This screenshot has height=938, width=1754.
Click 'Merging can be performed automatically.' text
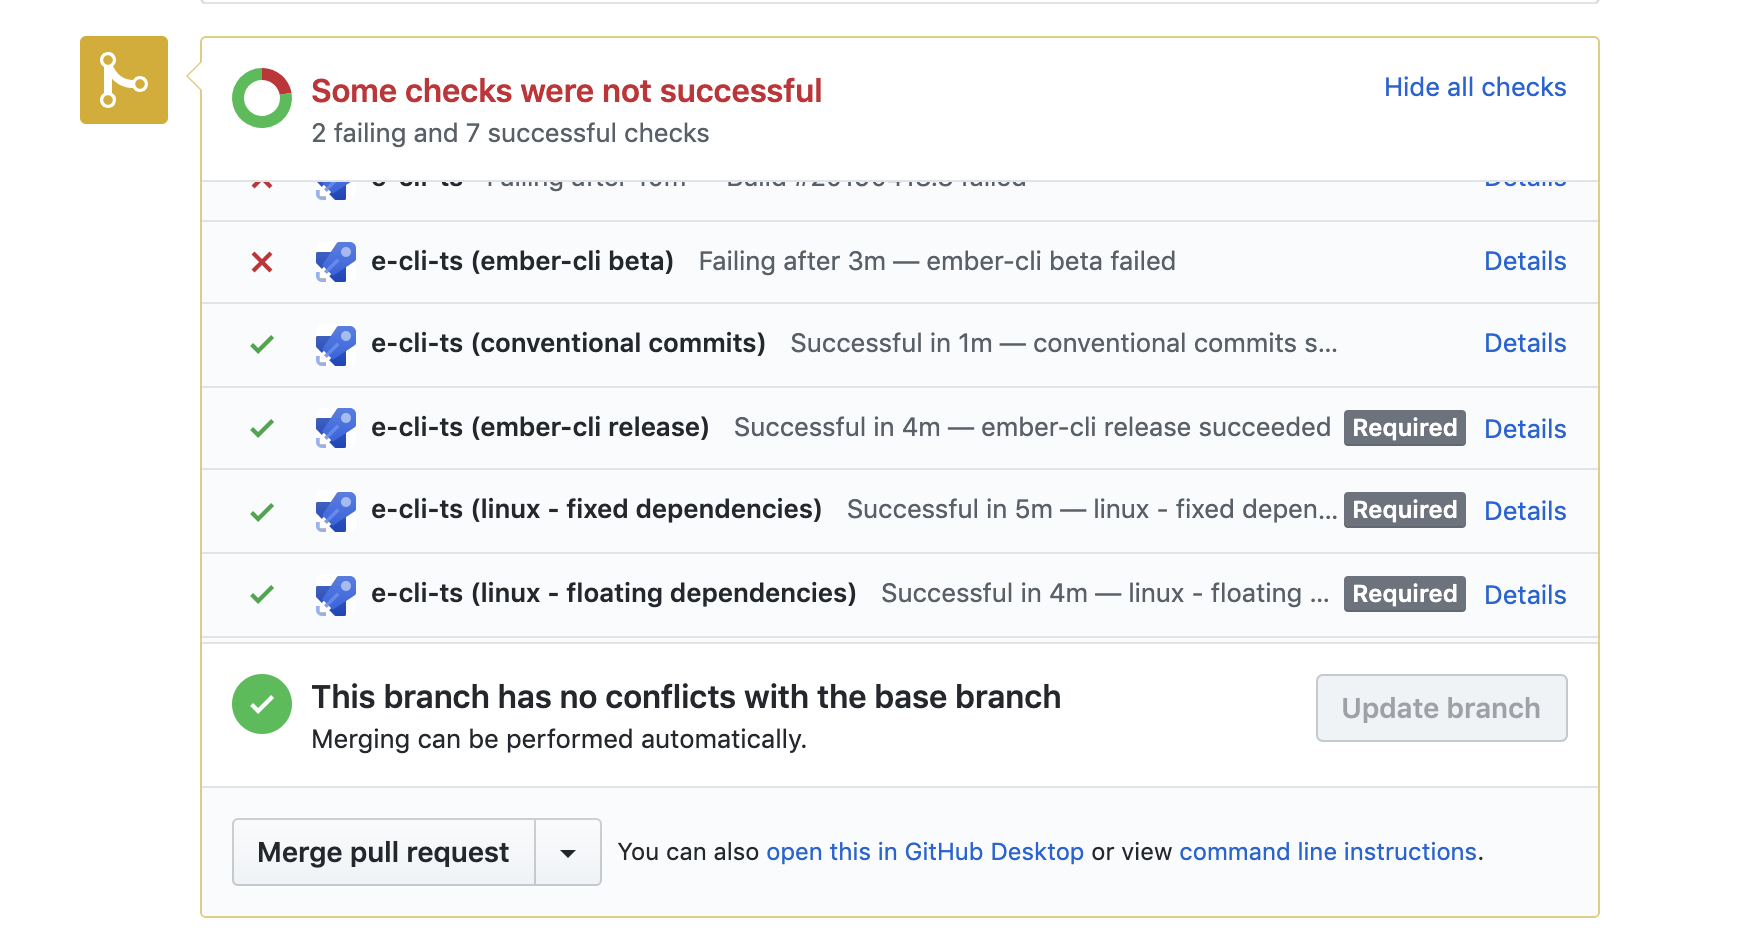[559, 739]
